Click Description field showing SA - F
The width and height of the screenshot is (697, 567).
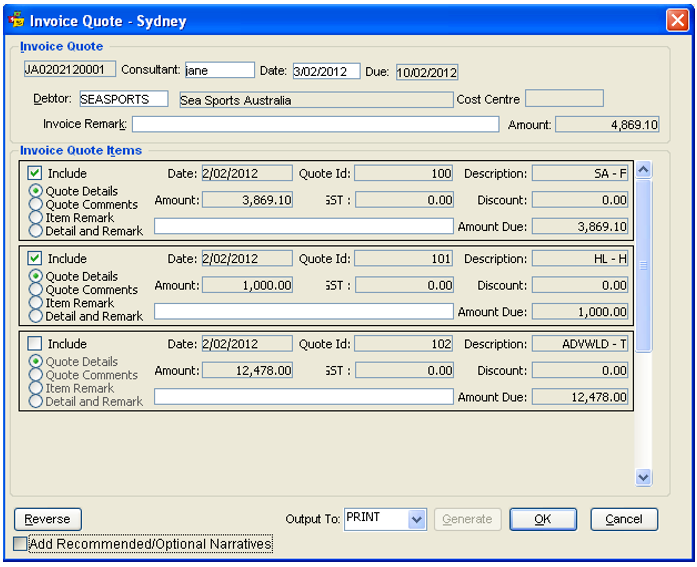click(580, 173)
